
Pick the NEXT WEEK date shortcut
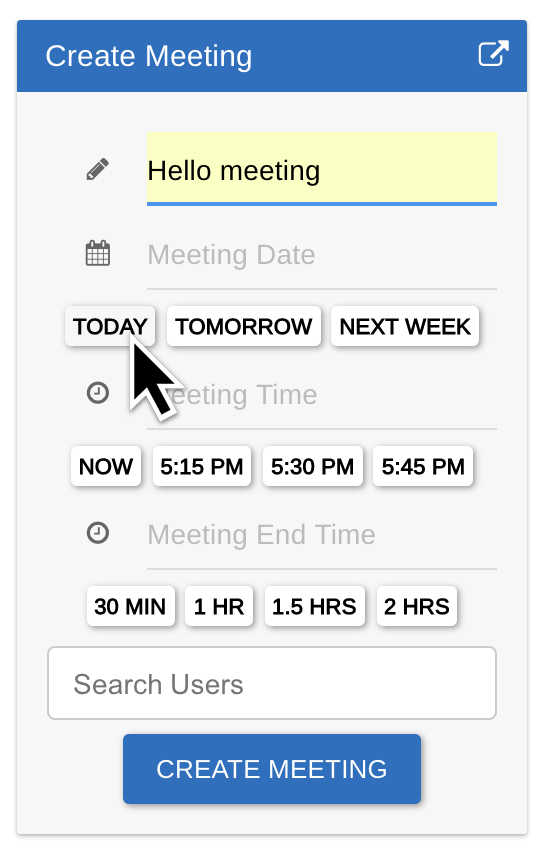pos(405,326)
